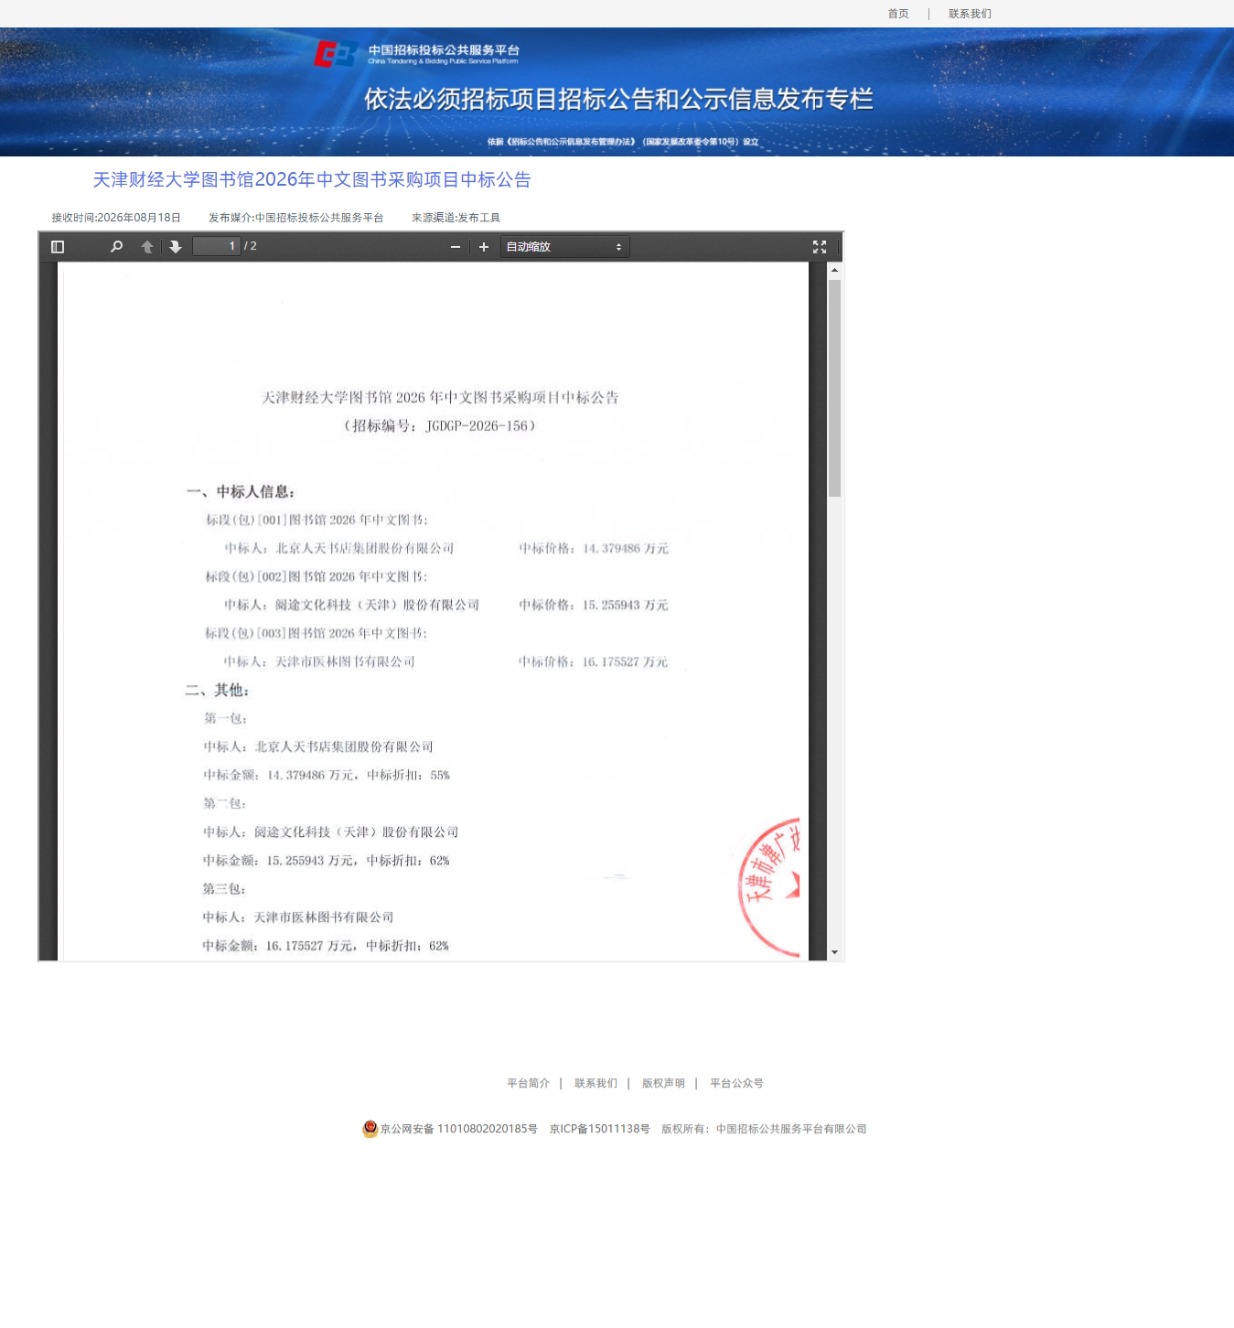
Task: Open the PDF find search tool
Action: [x=117, y=247]
